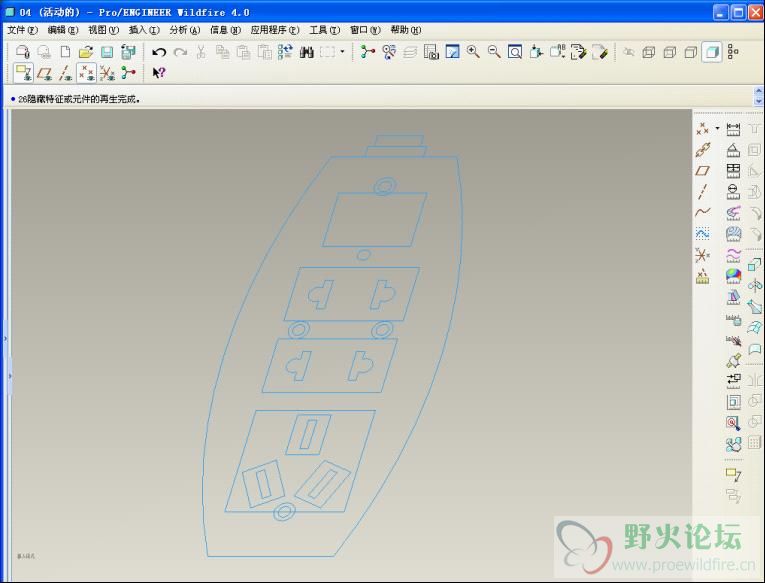Expand the datum point tool flyout arrow
The image size is (765, 583).
click(x=717, y=128)
